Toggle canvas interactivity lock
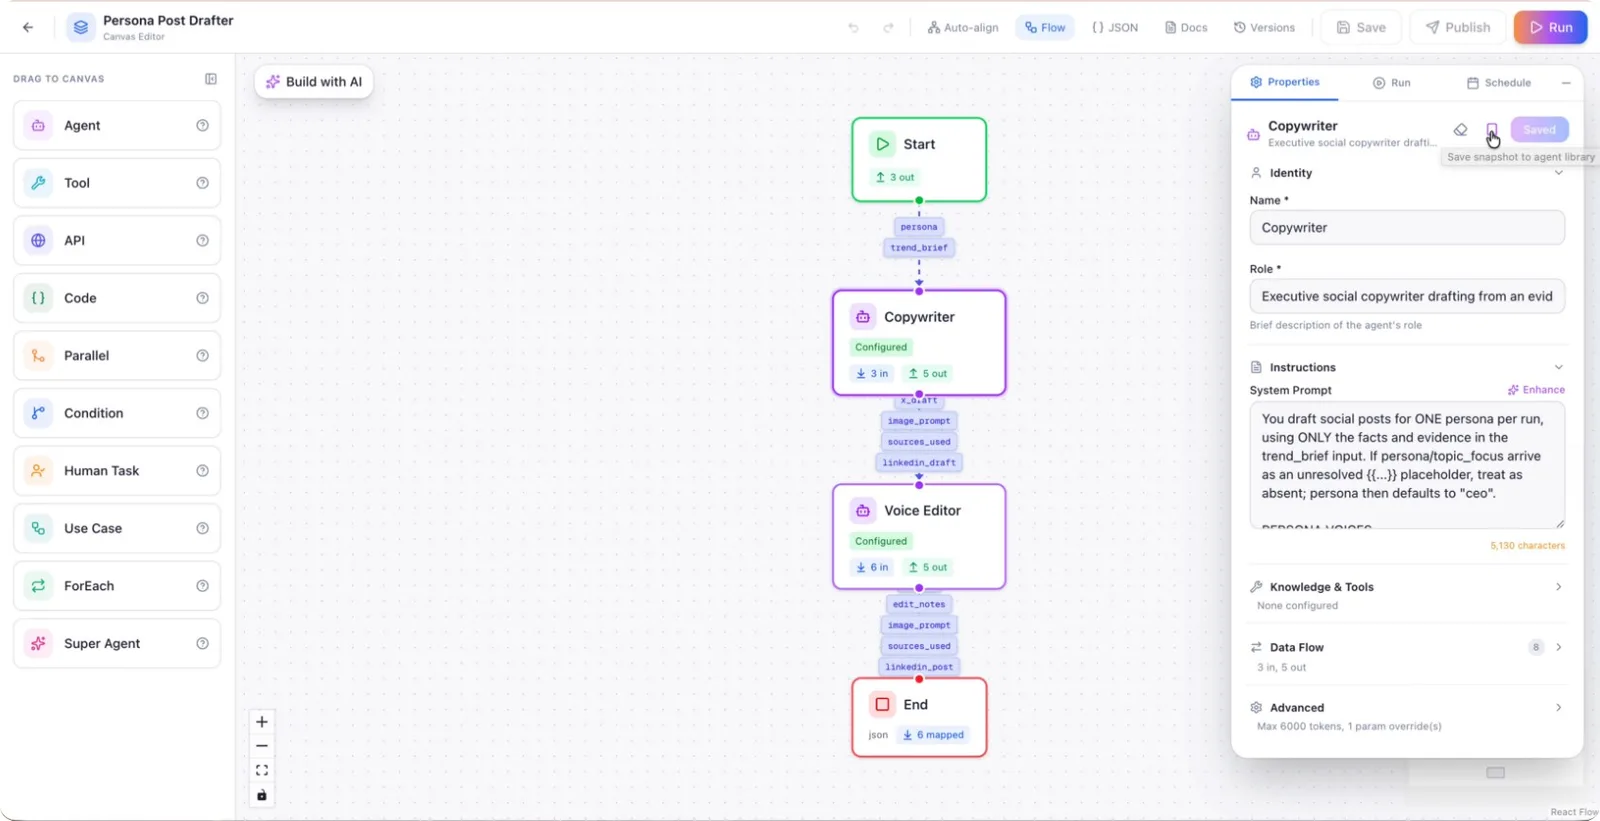Image resolution: width=1600 pixels, height=821 pixels. coord(262,795)
